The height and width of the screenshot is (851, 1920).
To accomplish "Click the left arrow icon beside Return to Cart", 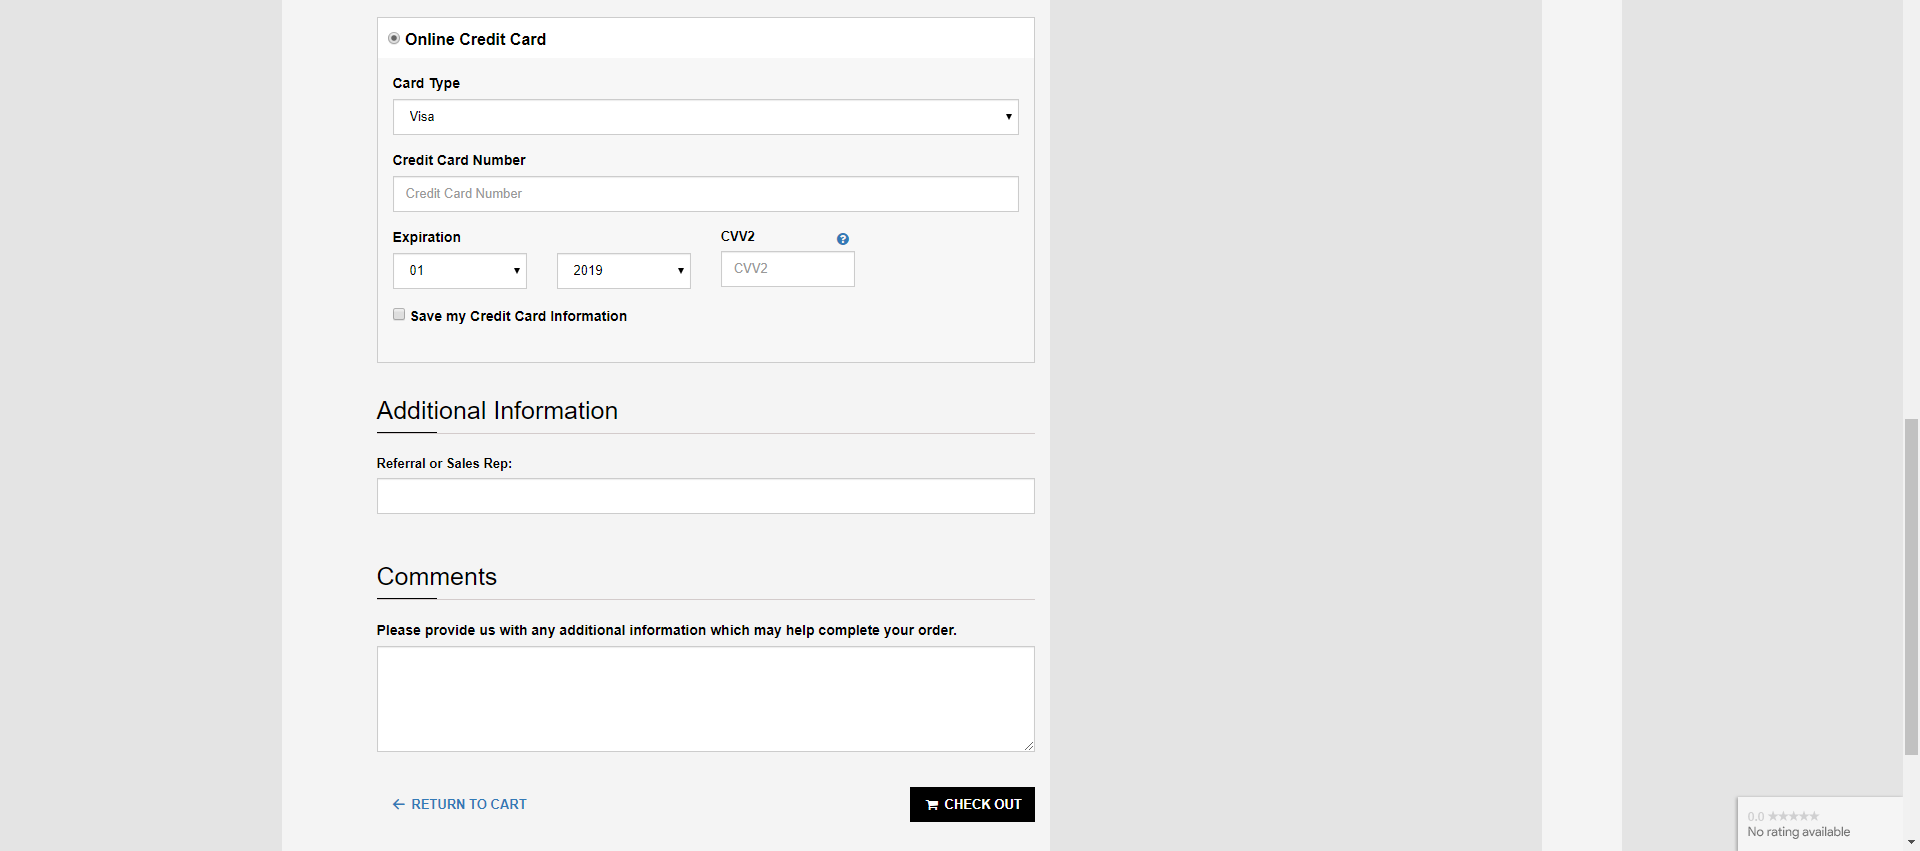I will point(398,805).
